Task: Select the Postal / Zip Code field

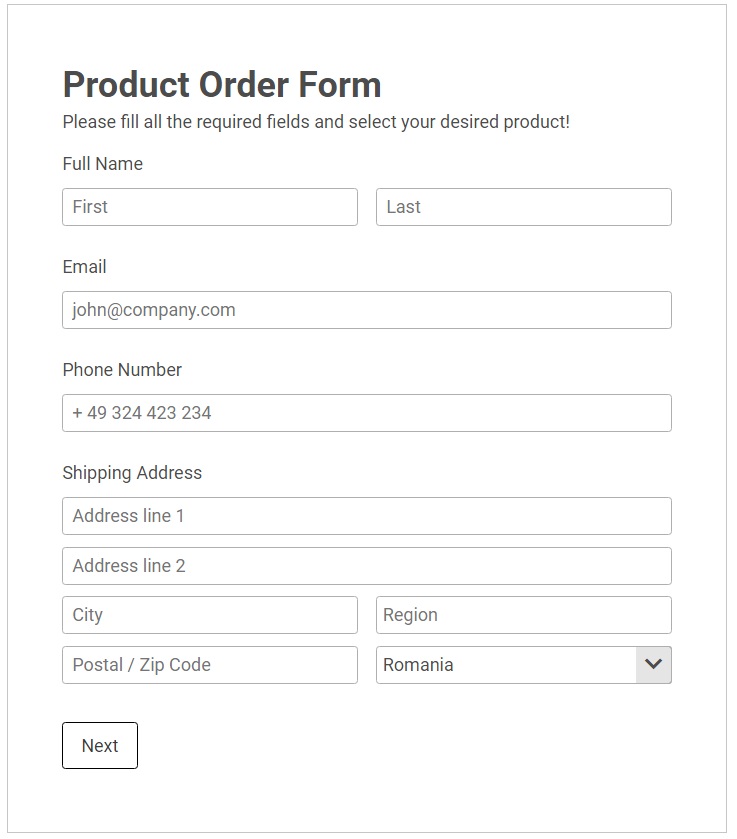Action: click(x=210, y=665)
